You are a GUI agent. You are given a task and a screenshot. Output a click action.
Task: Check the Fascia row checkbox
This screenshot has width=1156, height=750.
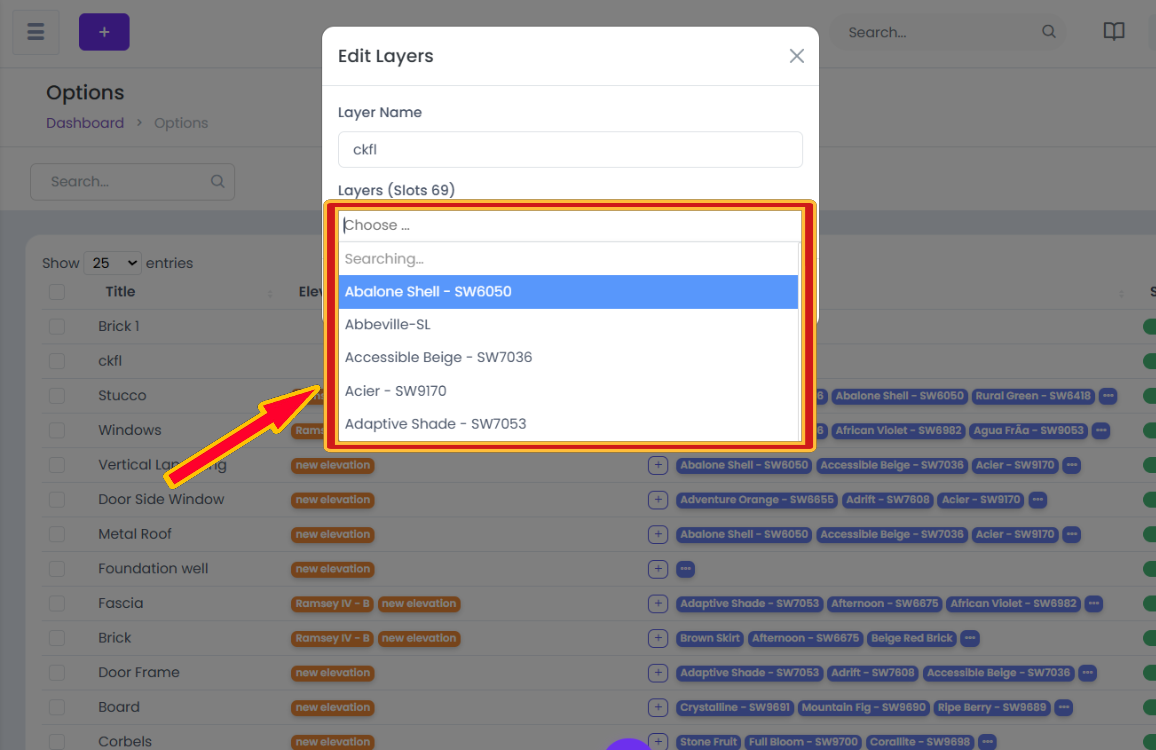(57, 604)
